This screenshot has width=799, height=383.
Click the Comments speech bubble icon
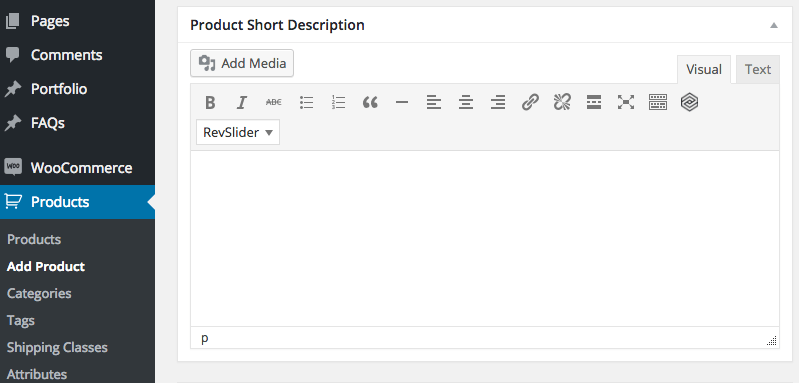(13, 55)
